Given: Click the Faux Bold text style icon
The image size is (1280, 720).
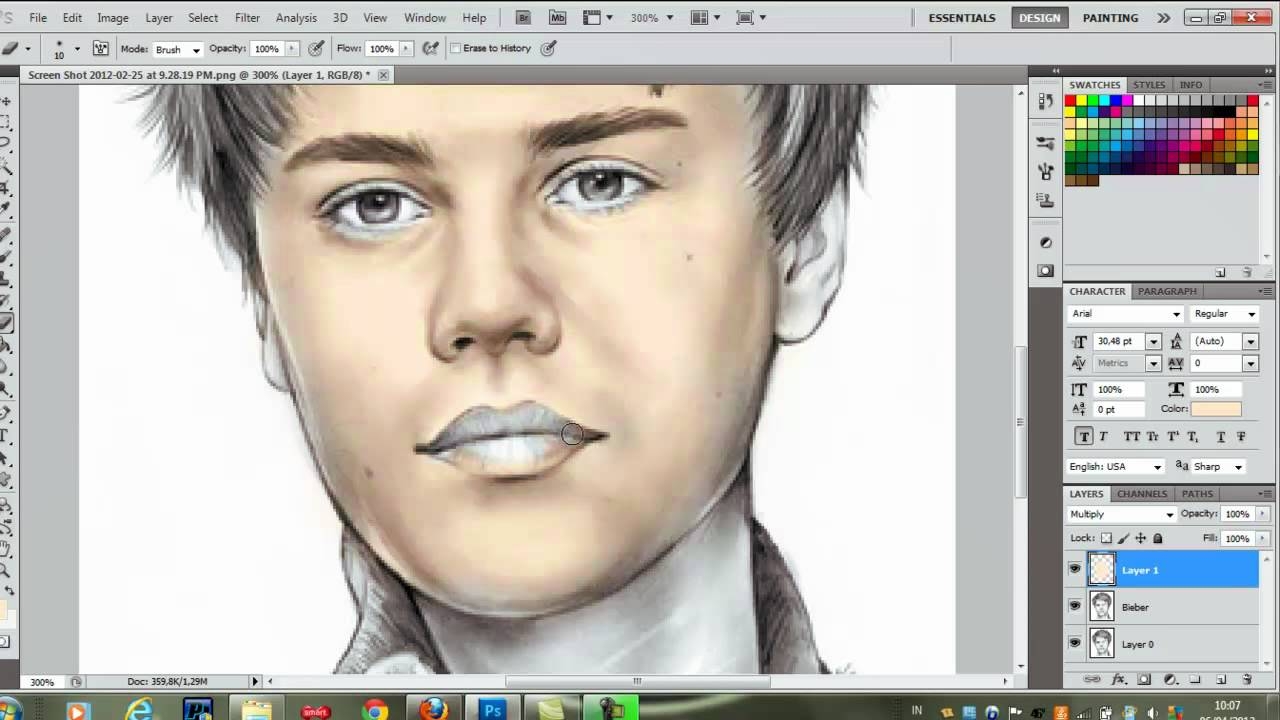Looking at the screenshot, I should point(1083,436).
